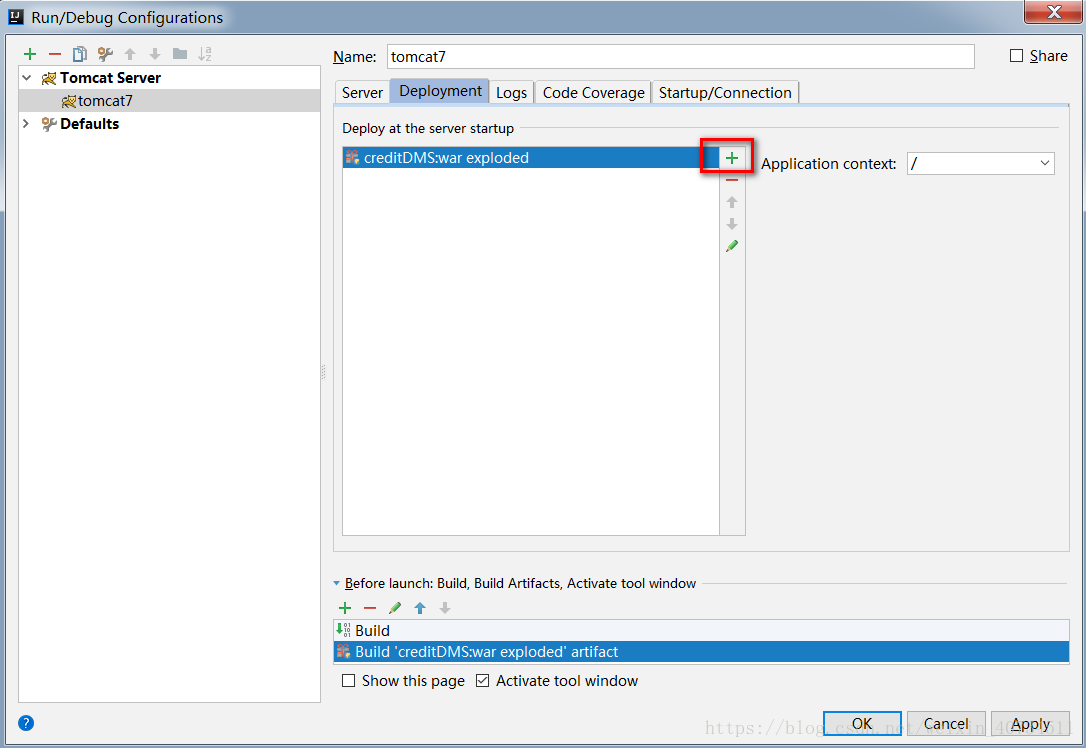Select tomcat7 configuration in tree
The image size is (1086, 748).
click(x=170, y=101)
